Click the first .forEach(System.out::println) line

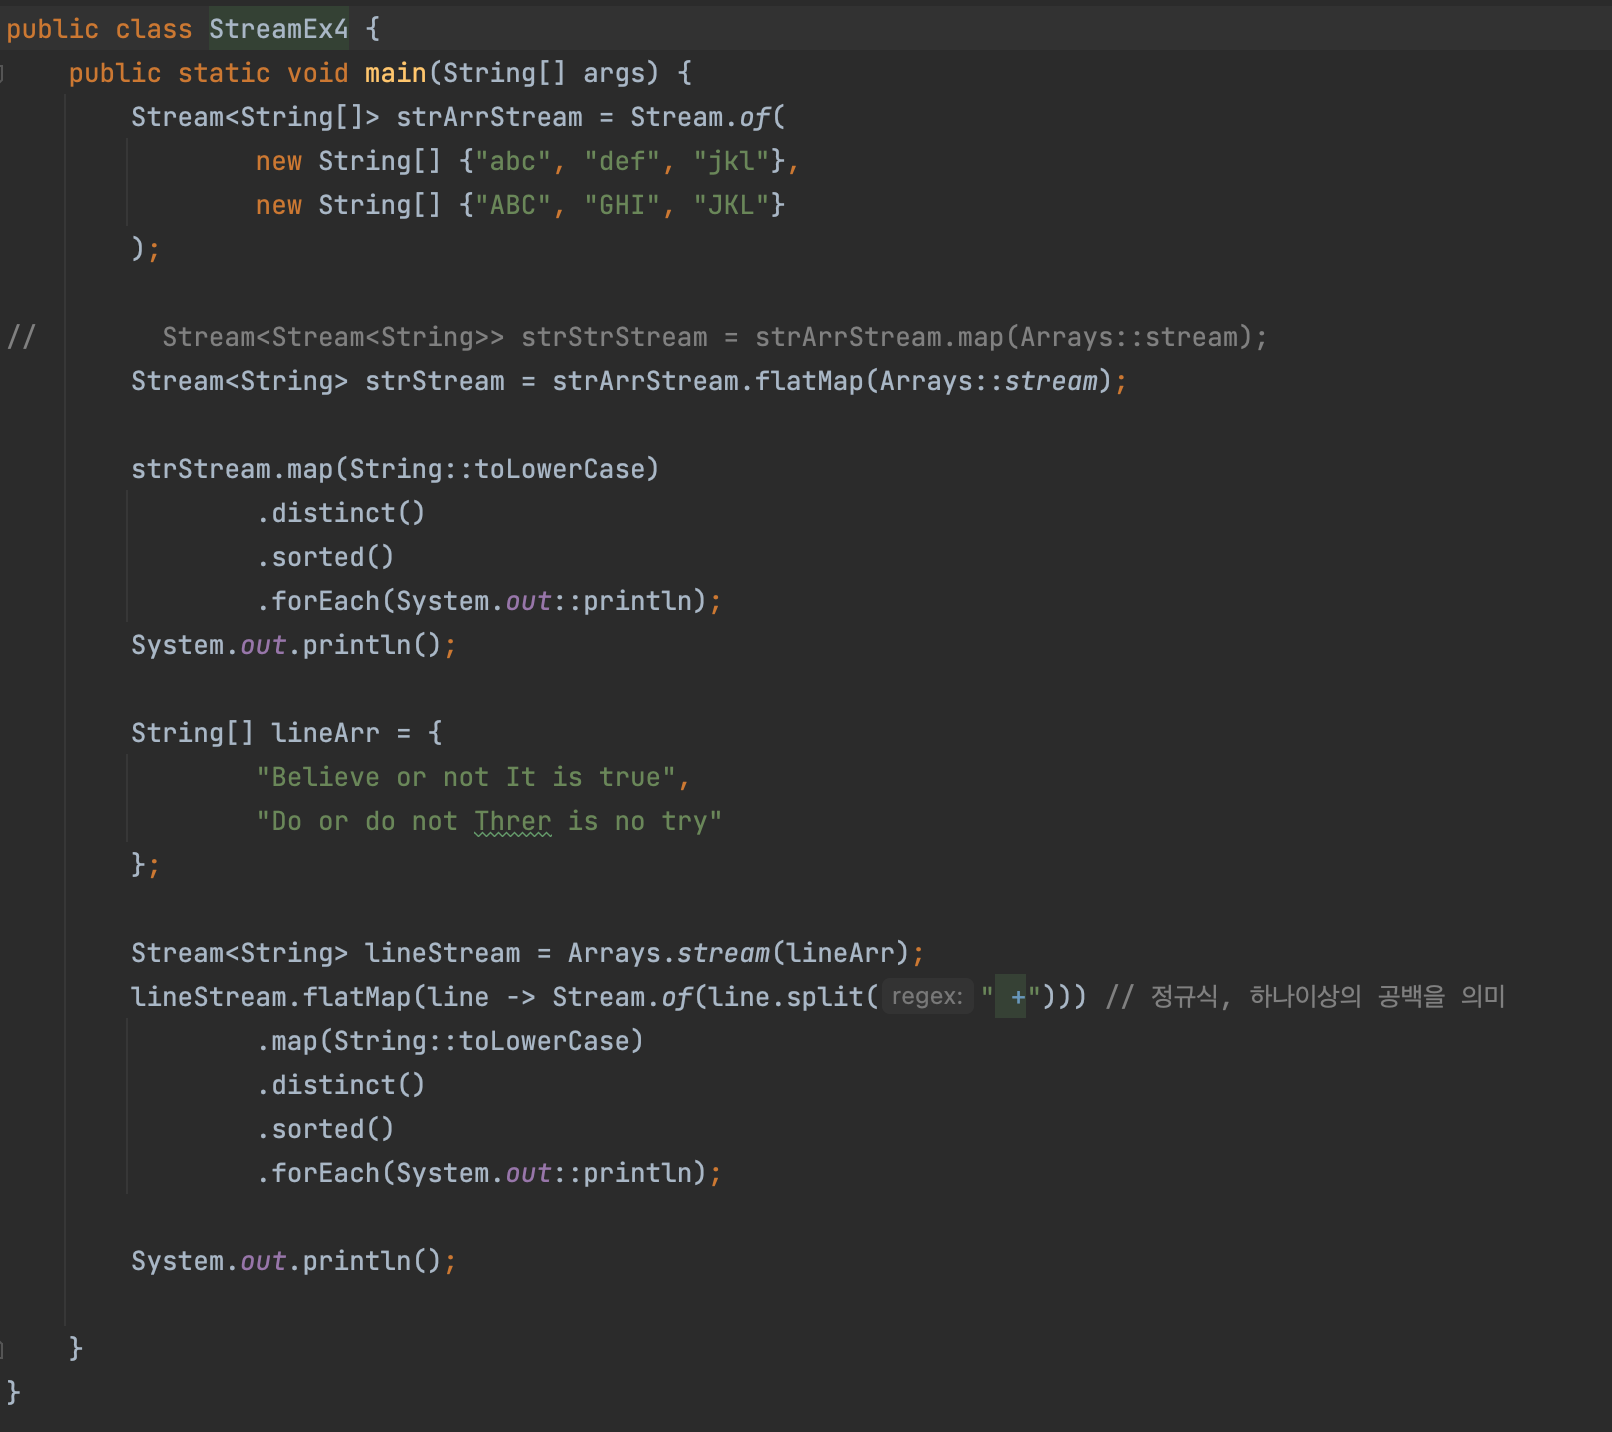coord(489,601)
